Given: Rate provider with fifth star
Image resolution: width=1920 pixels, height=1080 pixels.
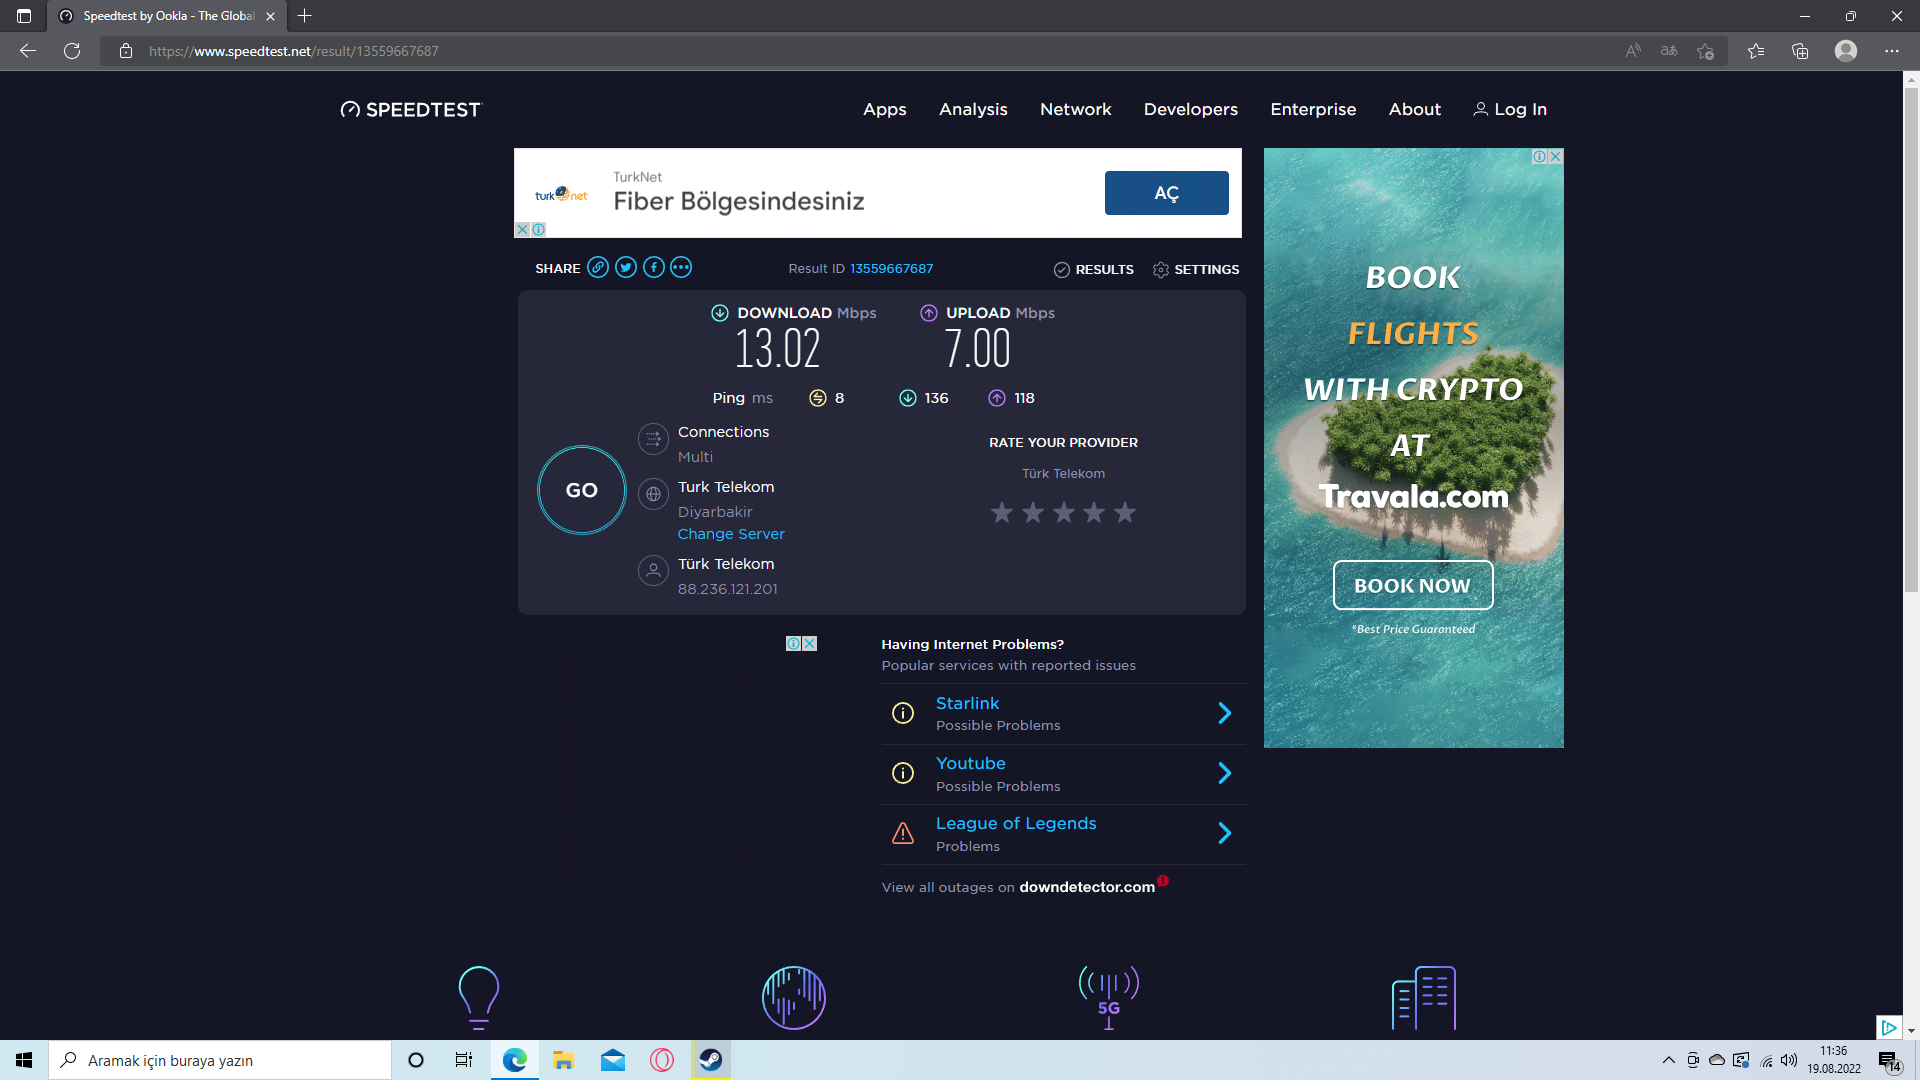Looking at the screenshot, I should [1125, 513].
